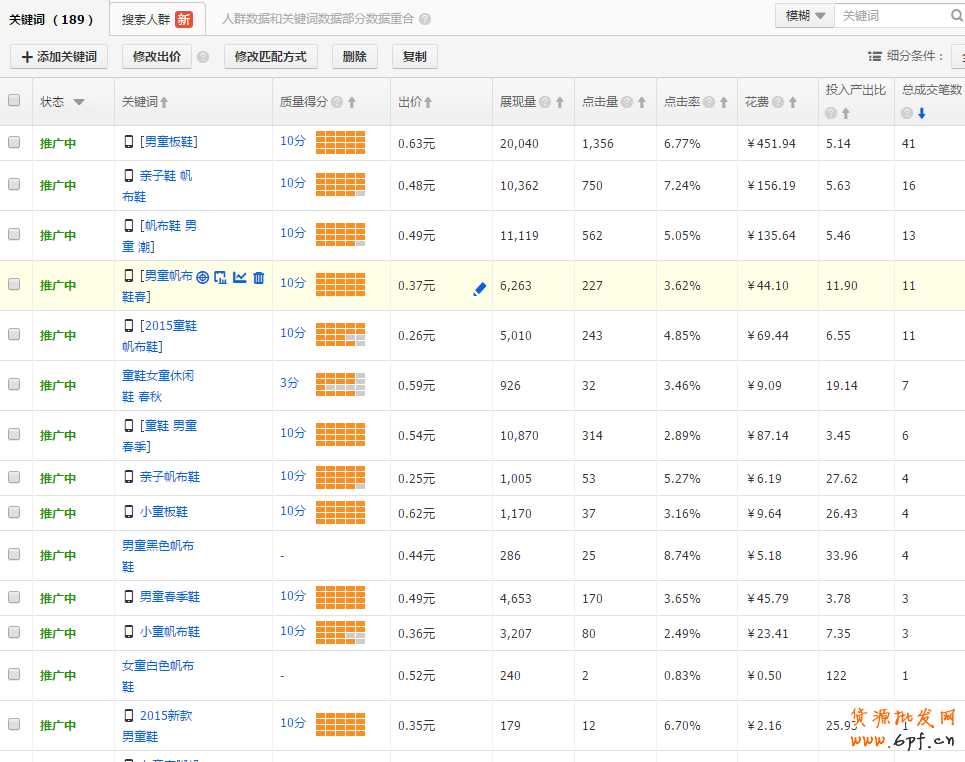This screenshot has width=965, height=762.
Task: Select the 关键词 (189) tab
Action: 52,19
